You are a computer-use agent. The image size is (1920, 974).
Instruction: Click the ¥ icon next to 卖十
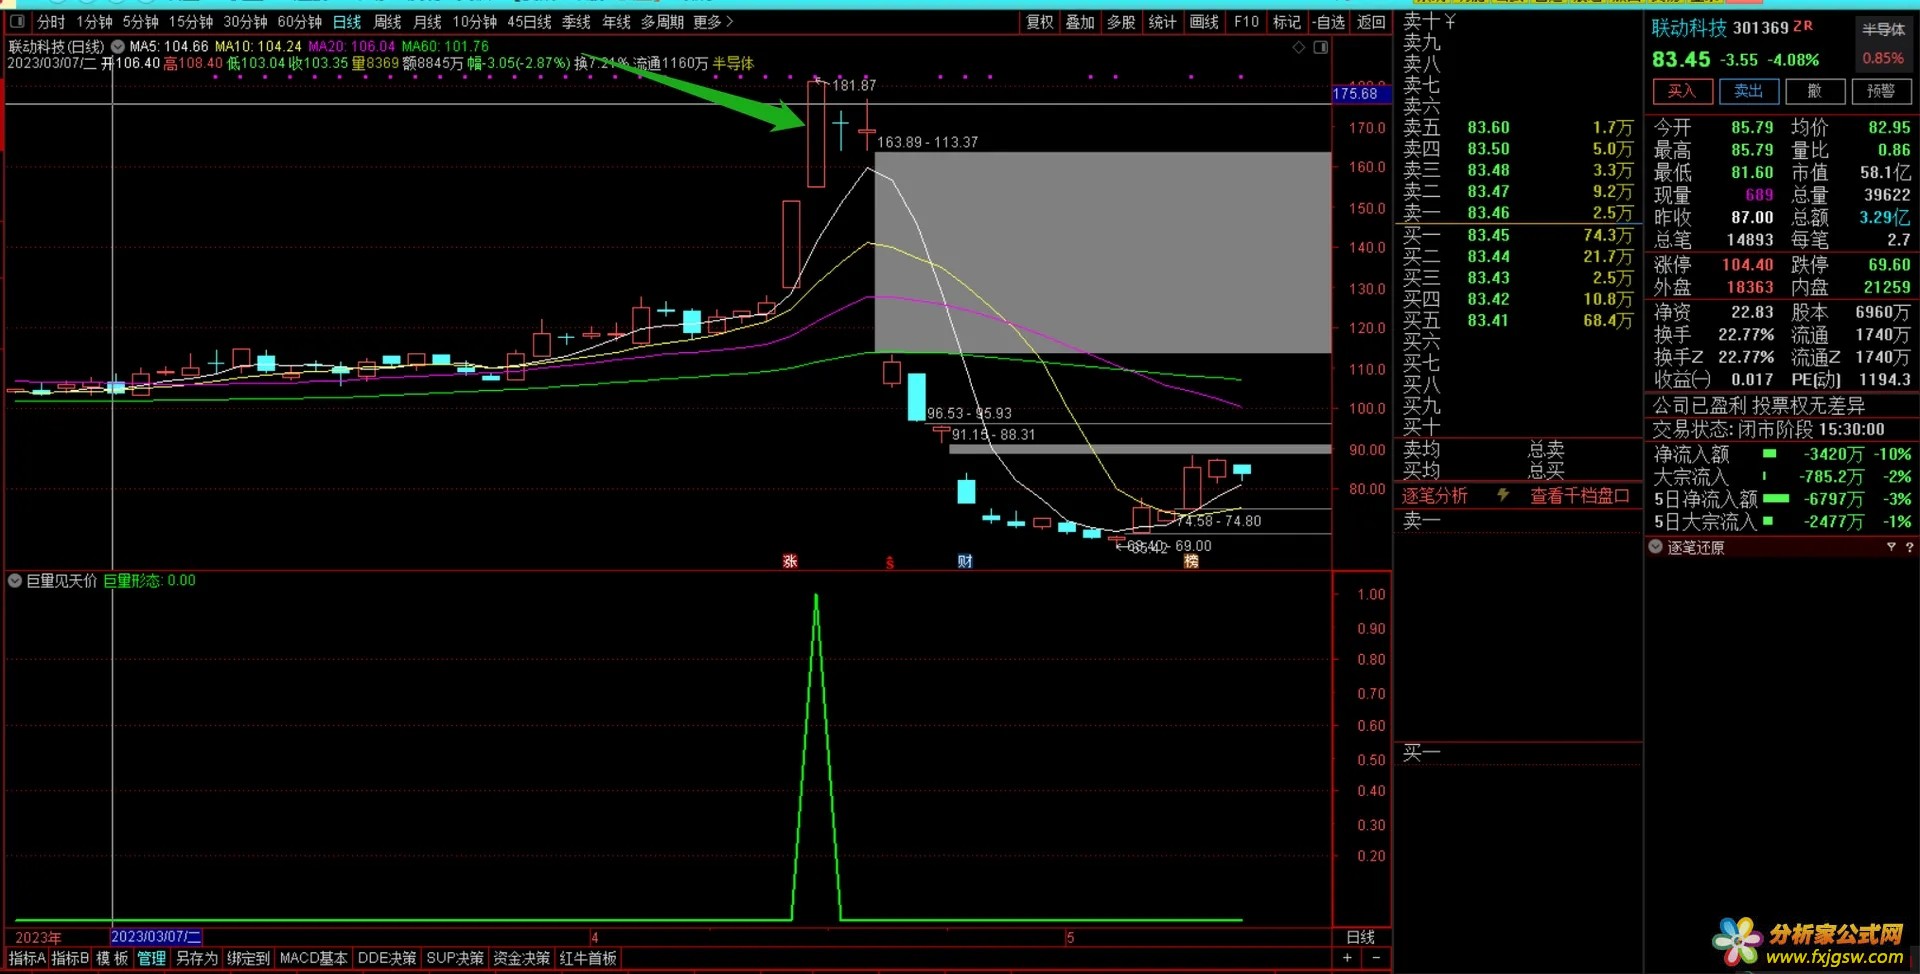[1450, 21]
